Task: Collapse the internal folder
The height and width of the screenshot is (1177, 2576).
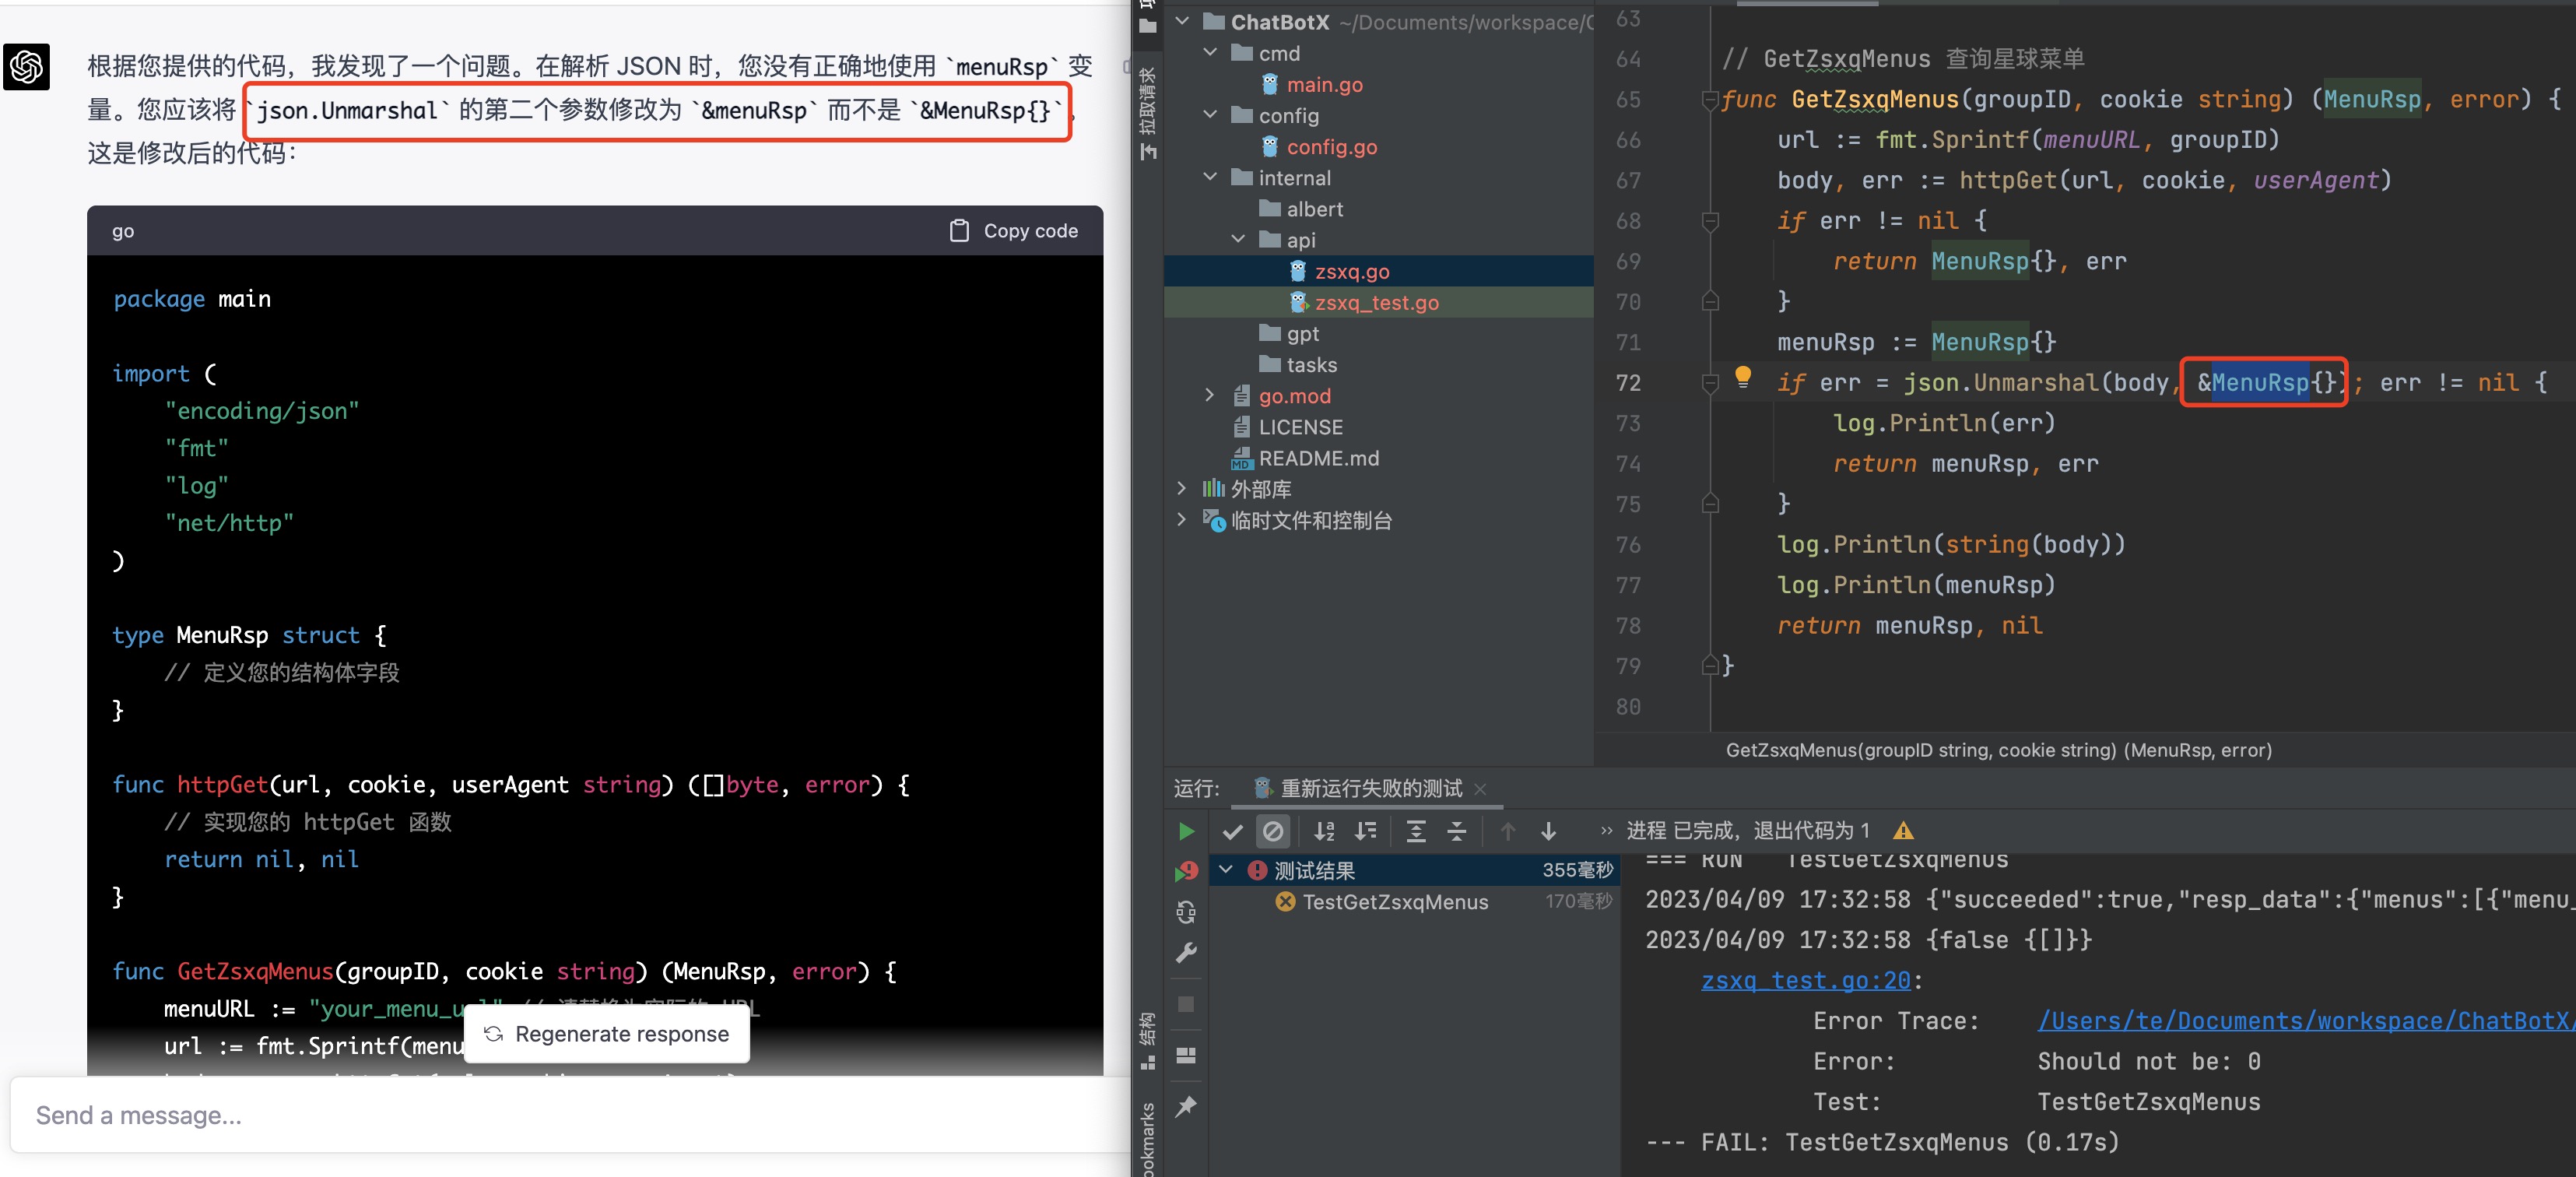Action: tap(1210, 177)
